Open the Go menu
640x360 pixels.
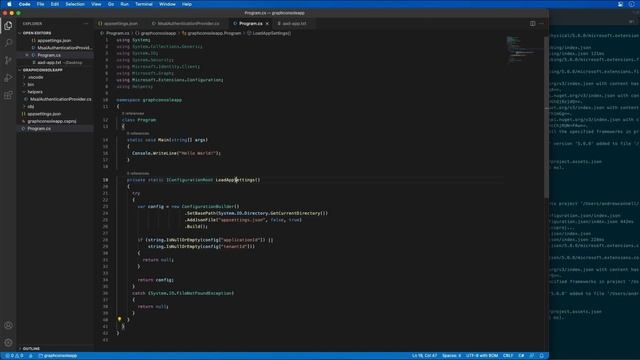(111, 4)
